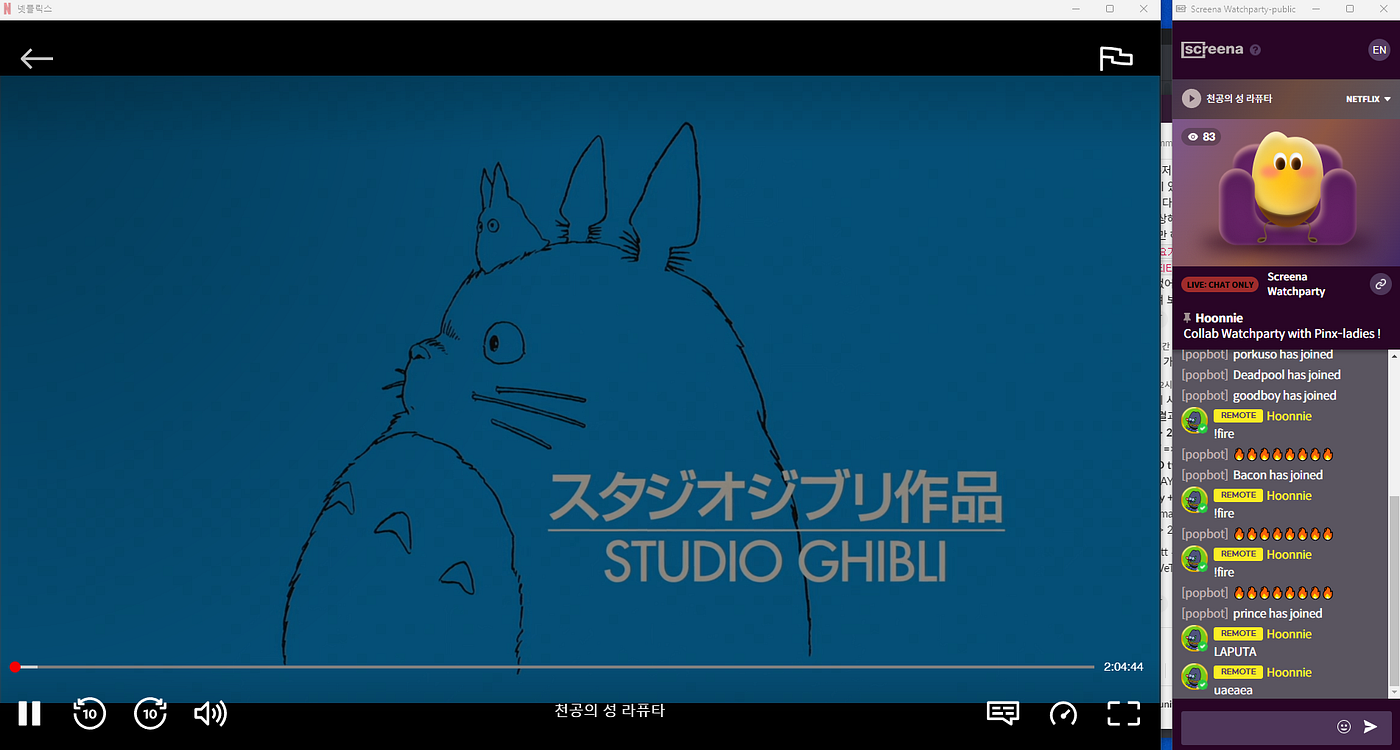Viewport: 1400px width, 750px height.
Task: Click the 2:04:44 remaining time
Action: click(1123, 667)
